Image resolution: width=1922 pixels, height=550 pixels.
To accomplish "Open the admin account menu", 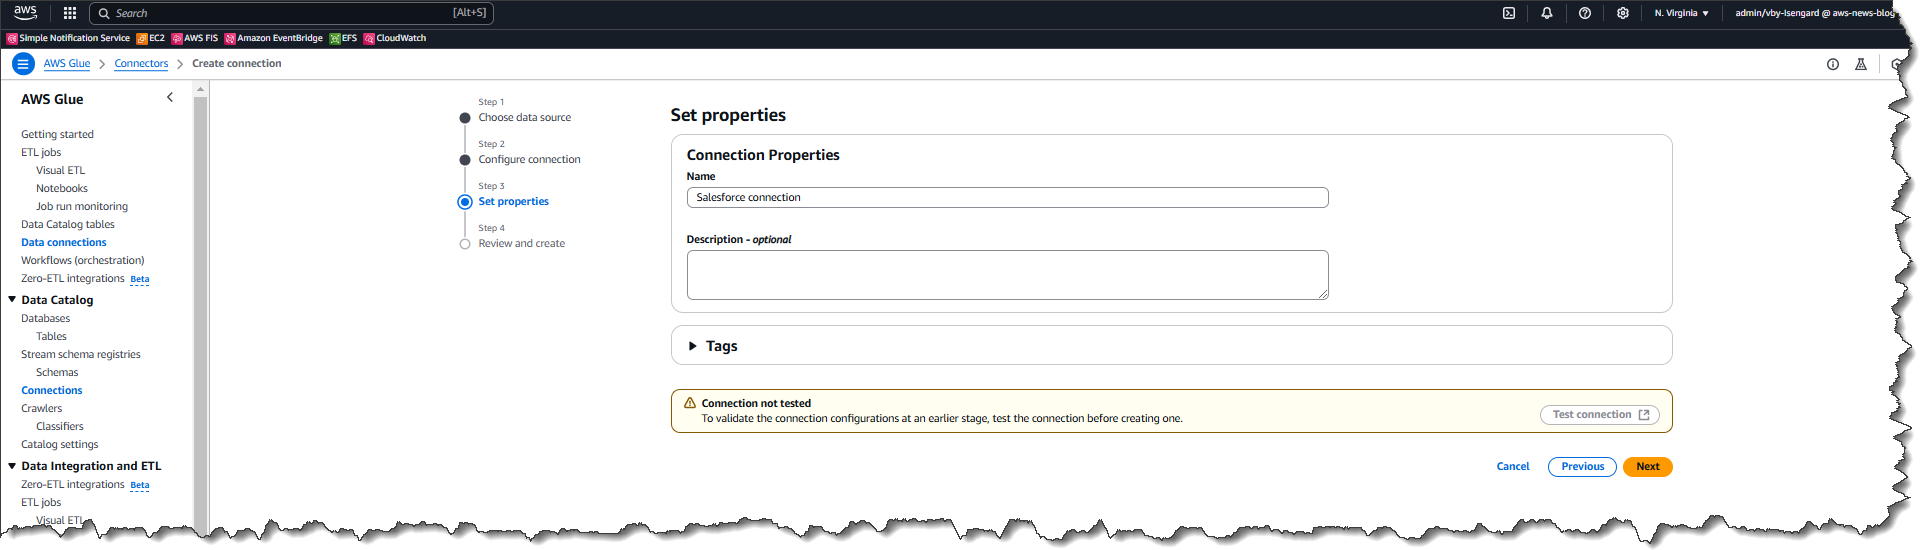I will 1815,13.
